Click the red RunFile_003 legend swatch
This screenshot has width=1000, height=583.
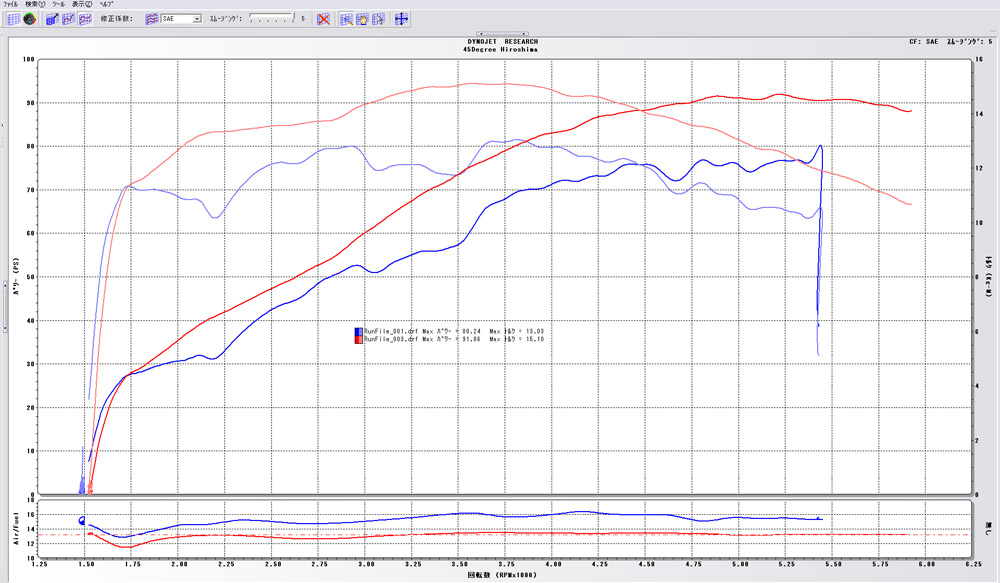point(358,340)
